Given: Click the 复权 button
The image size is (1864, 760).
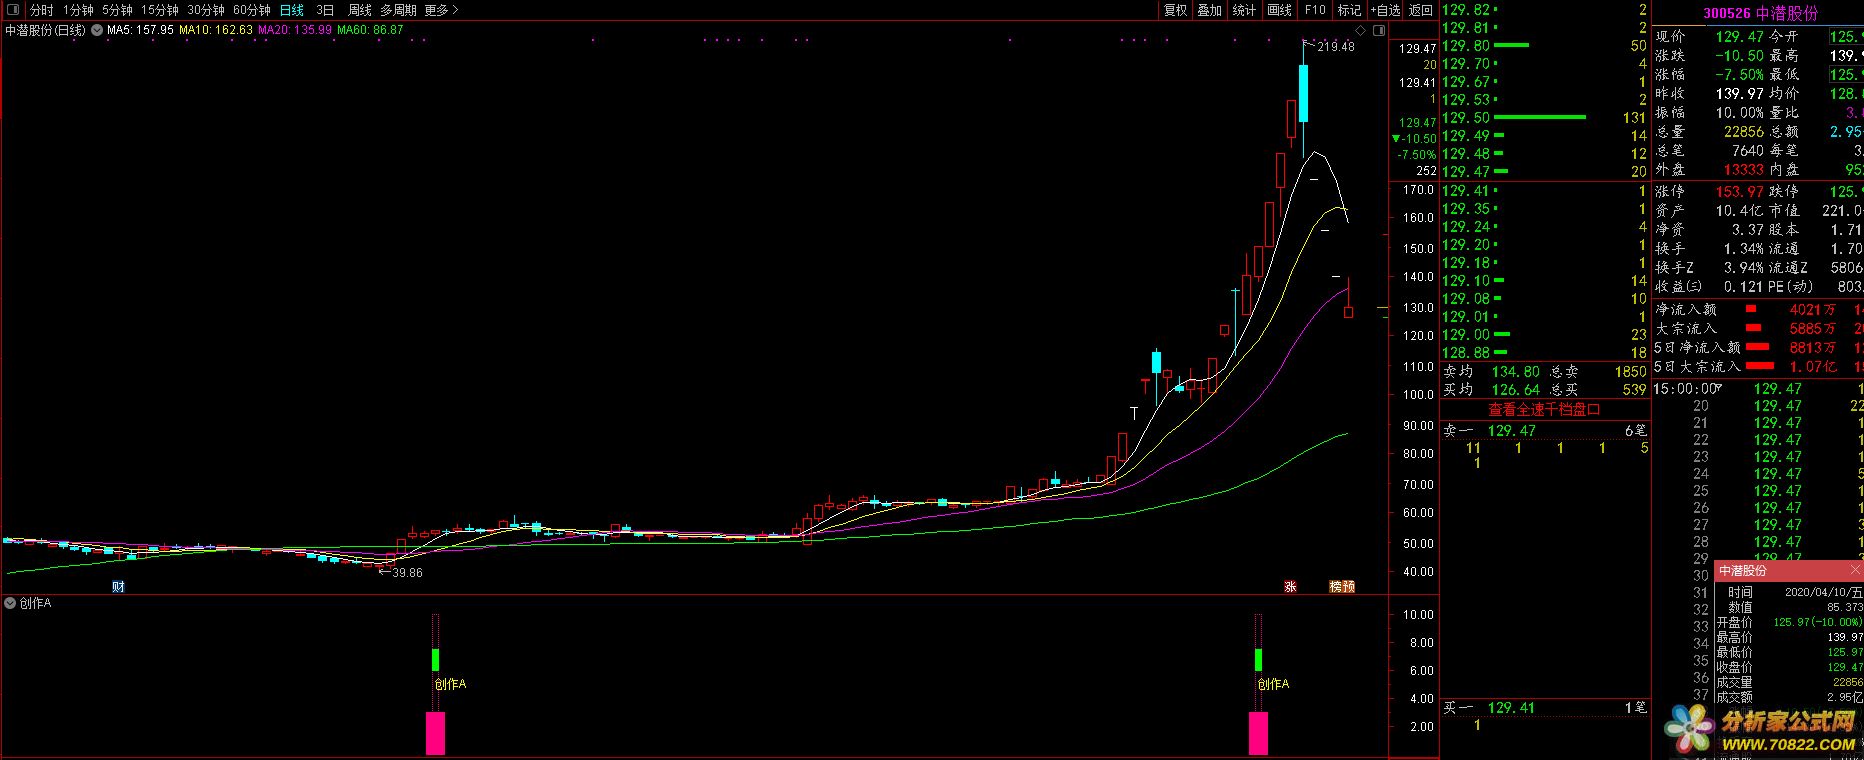Looking at the screenshot, I should pyautogui.click(x=1175, y=10).
